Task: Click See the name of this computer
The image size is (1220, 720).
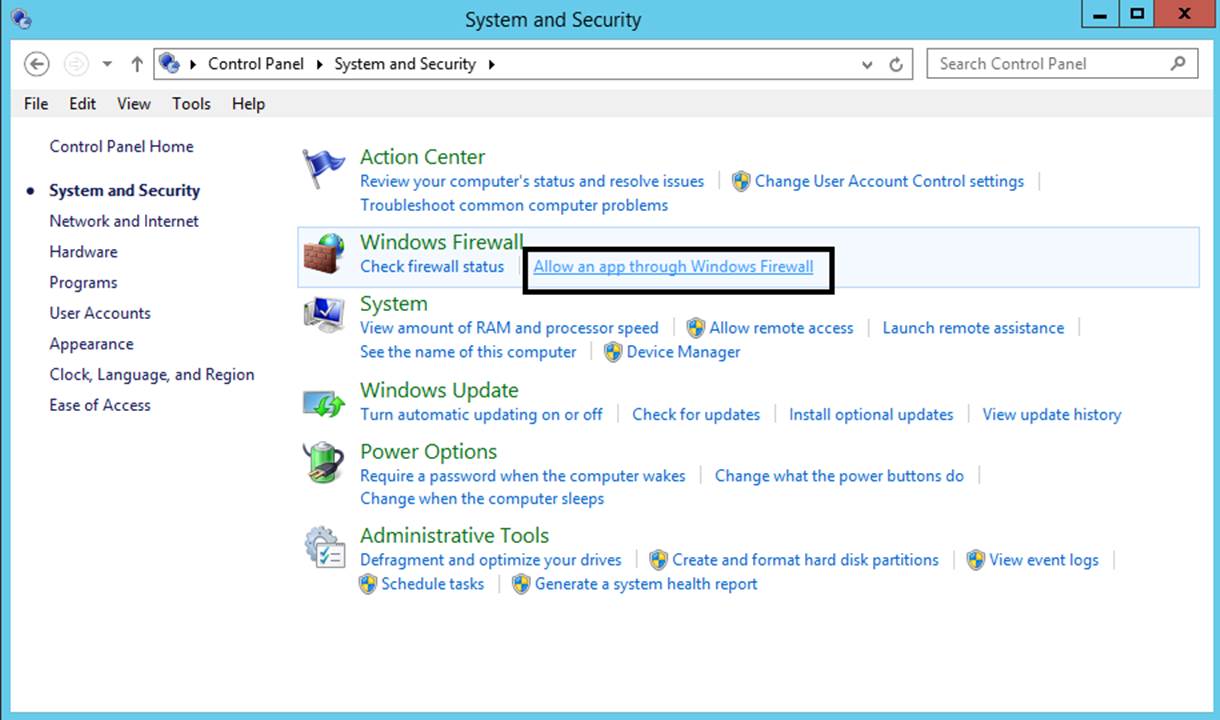Action: tap(468, 352)
